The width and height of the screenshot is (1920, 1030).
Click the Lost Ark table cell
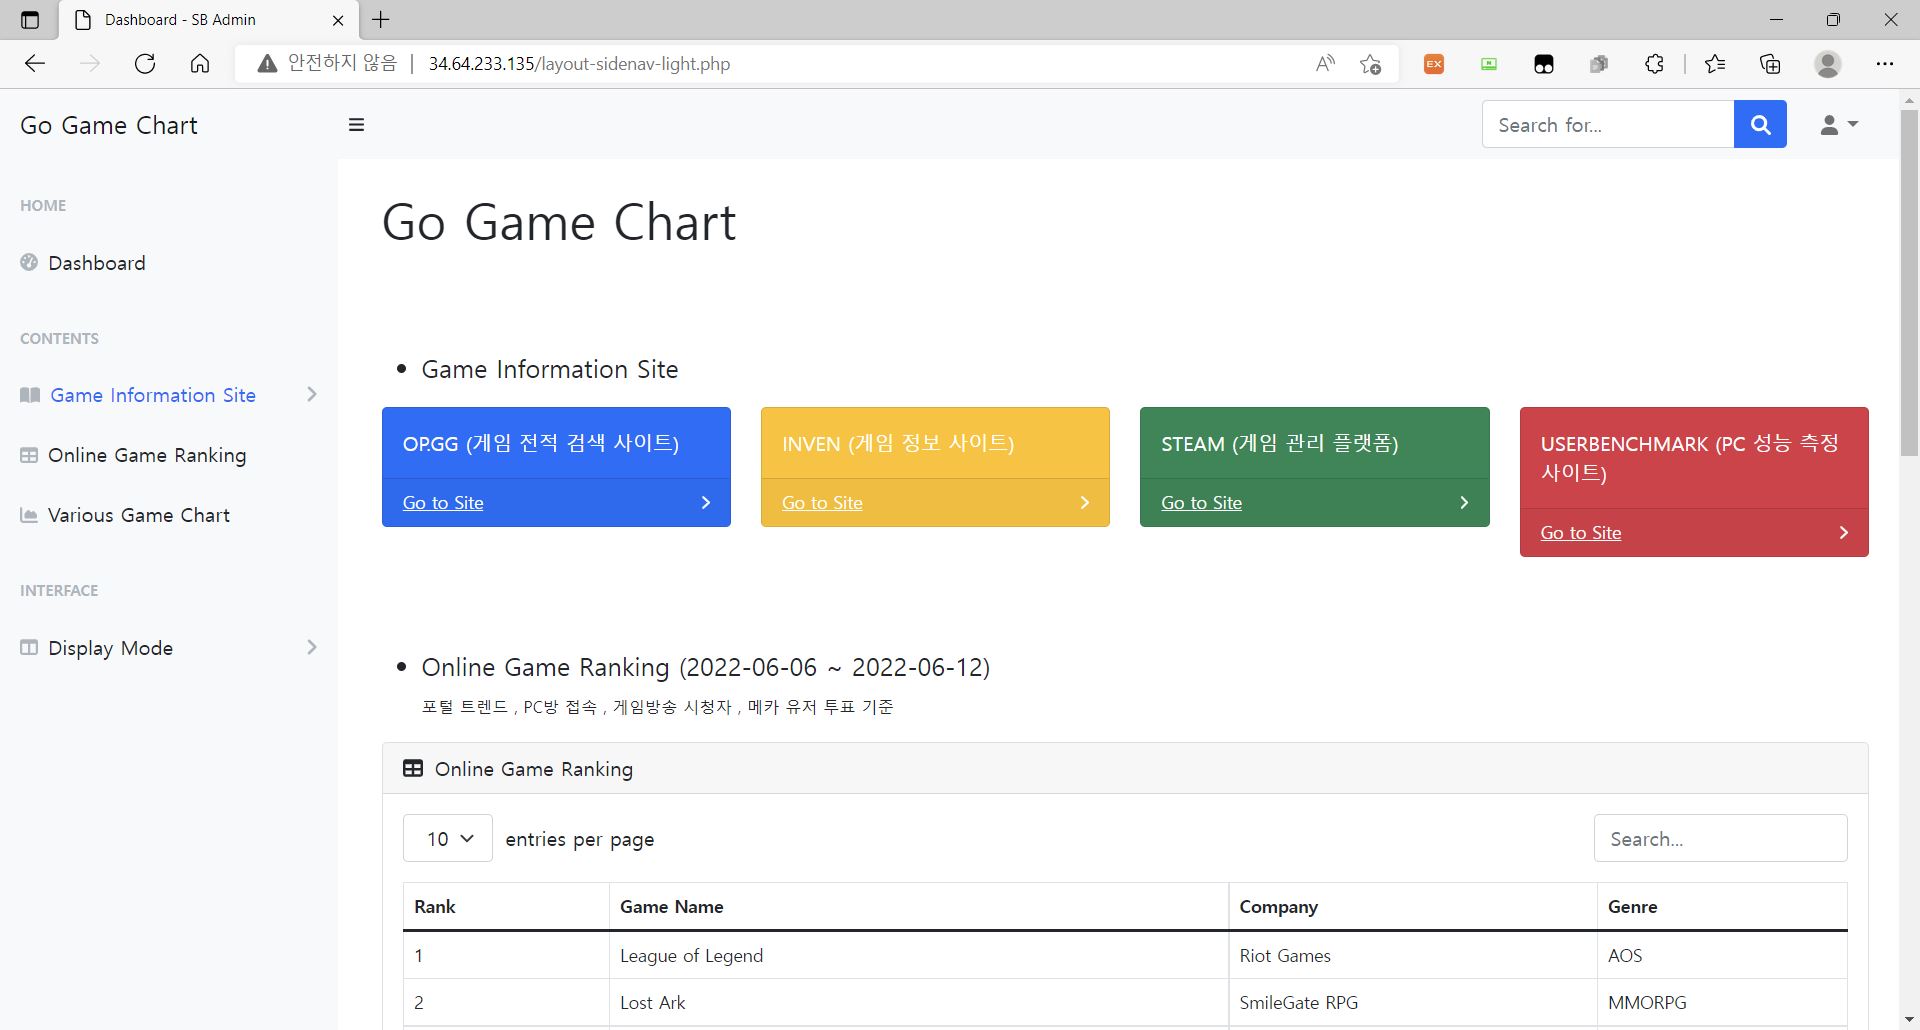pos(919,1002)
